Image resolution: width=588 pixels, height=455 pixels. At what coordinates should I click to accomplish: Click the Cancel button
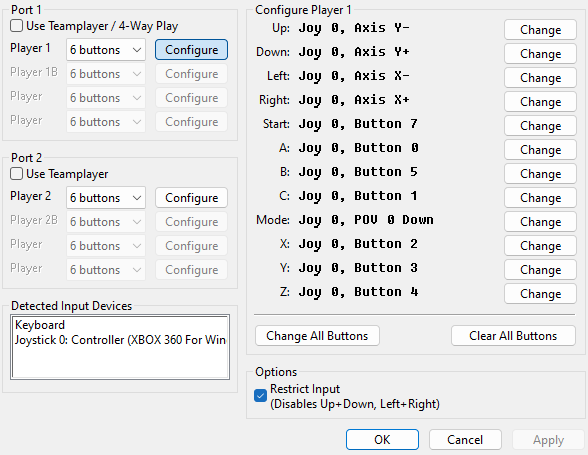(465, 439)
